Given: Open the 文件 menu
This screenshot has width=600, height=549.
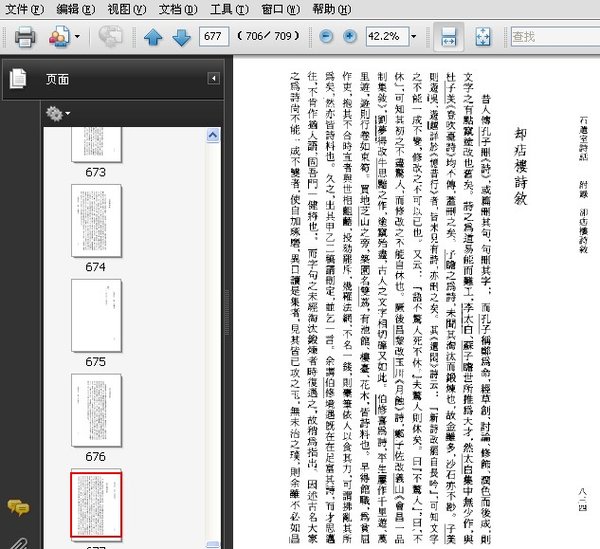Looking at the screenshot, I should pyautogui.click(x=24, y=9).
